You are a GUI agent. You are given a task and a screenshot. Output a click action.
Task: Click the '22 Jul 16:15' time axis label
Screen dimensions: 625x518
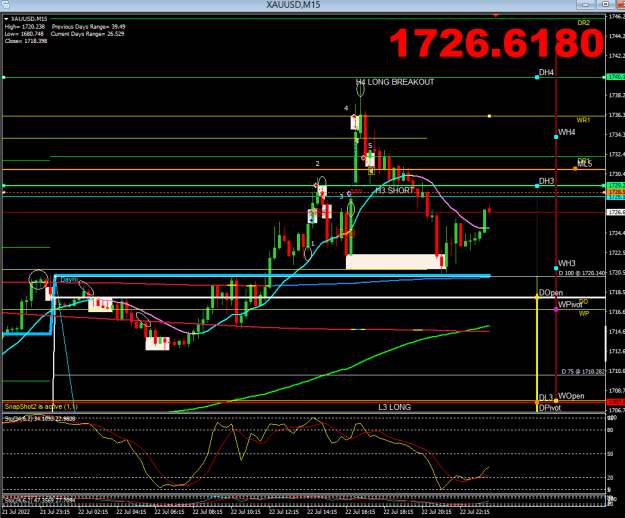pyautogui.click(x=360, y=512)
